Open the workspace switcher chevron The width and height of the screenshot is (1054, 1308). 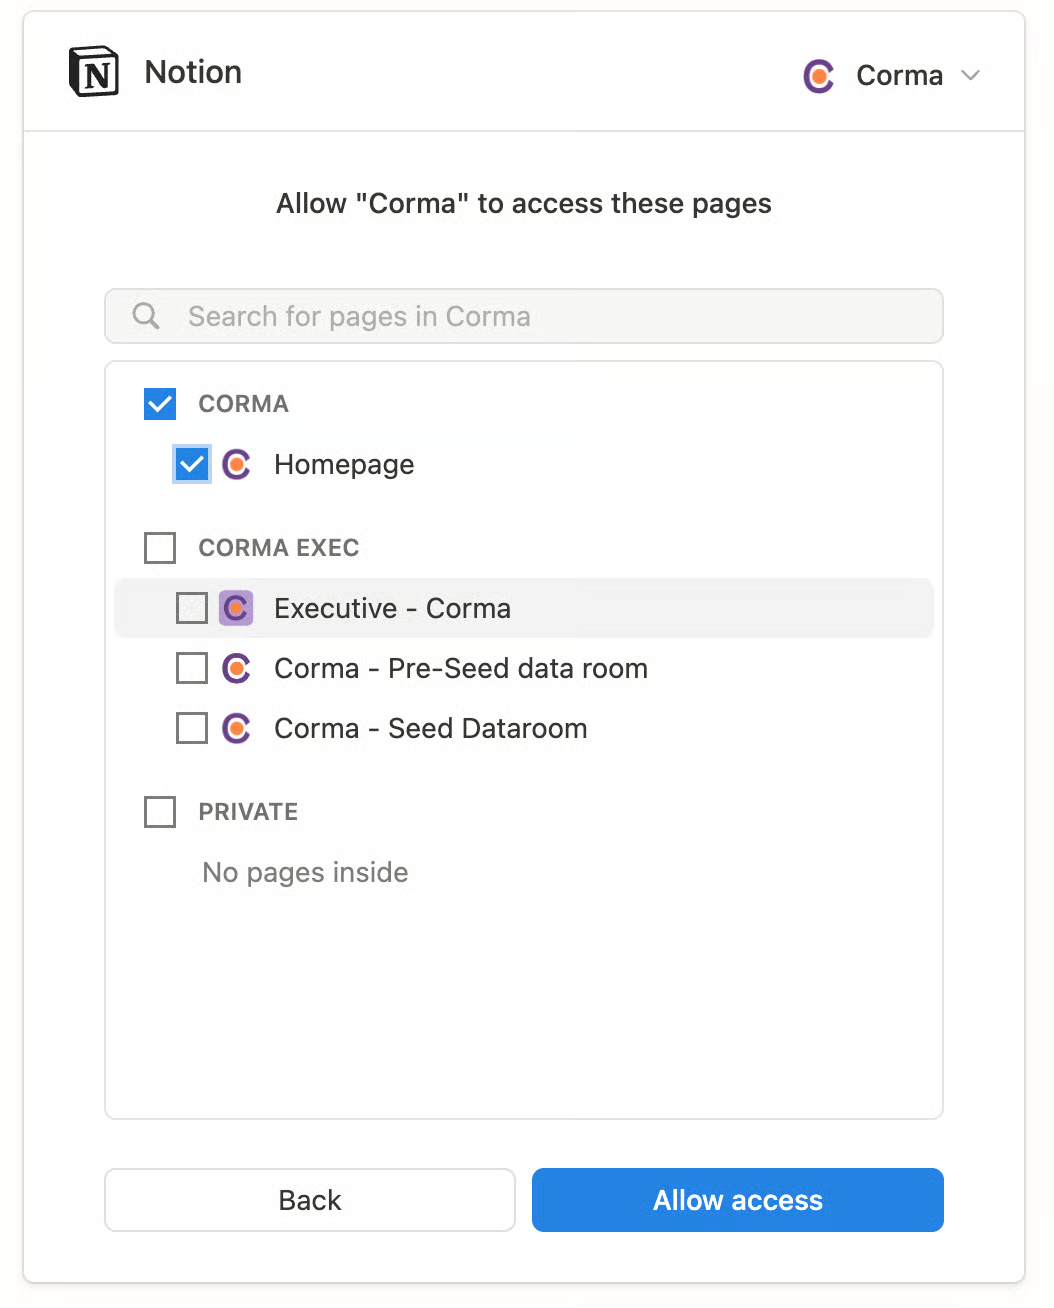tap(970, 76)
